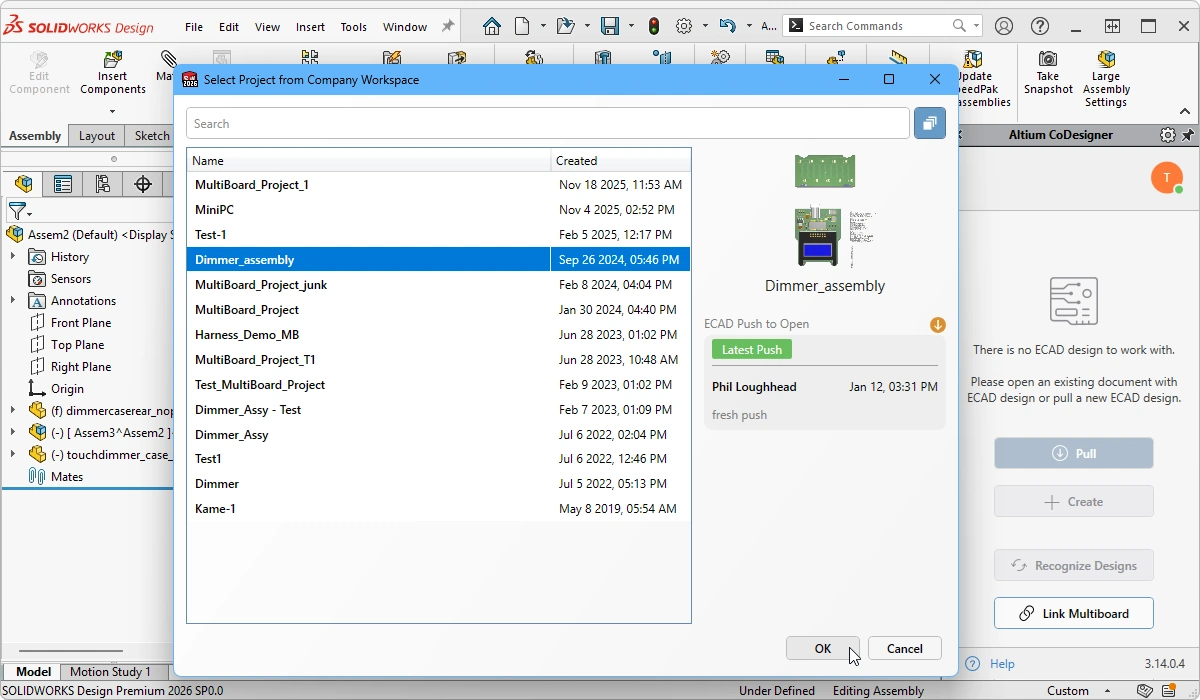Sort the project list by the Created column
The image size is (1200, 700).
[x=621, y=160]
